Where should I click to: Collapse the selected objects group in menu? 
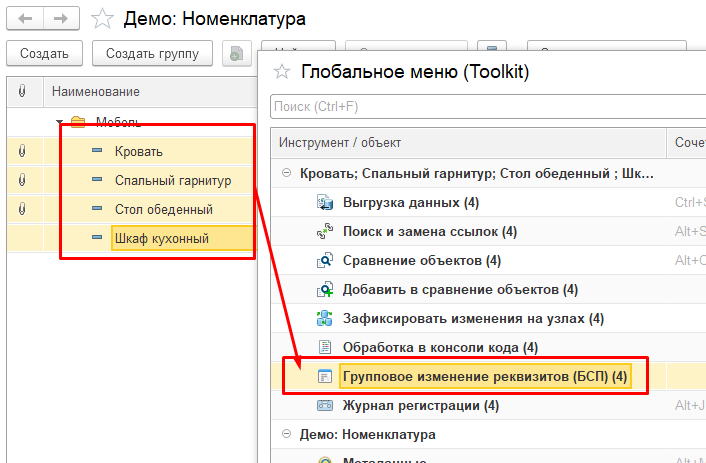(x=287, y=173)
